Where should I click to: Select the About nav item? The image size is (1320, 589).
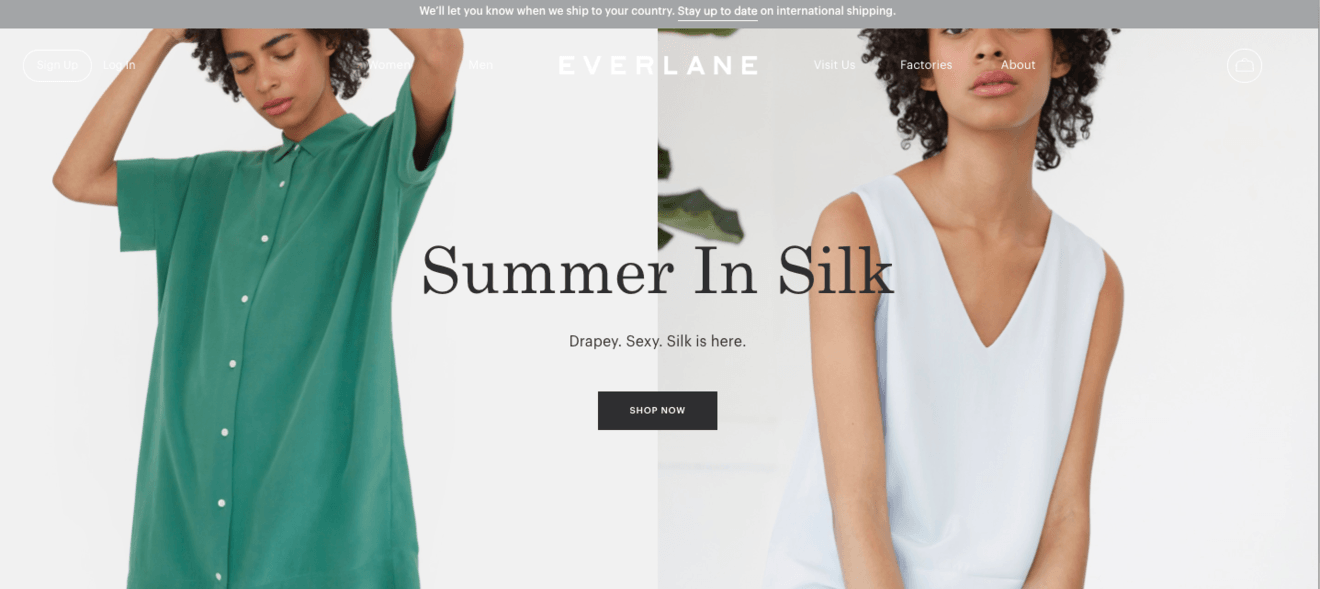tap(1018, 65)
